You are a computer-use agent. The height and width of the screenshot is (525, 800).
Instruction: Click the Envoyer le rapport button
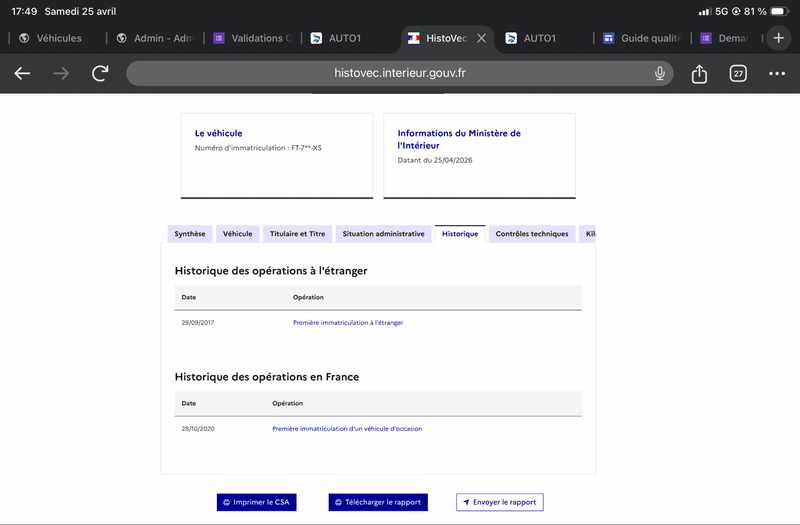point(500,502)
